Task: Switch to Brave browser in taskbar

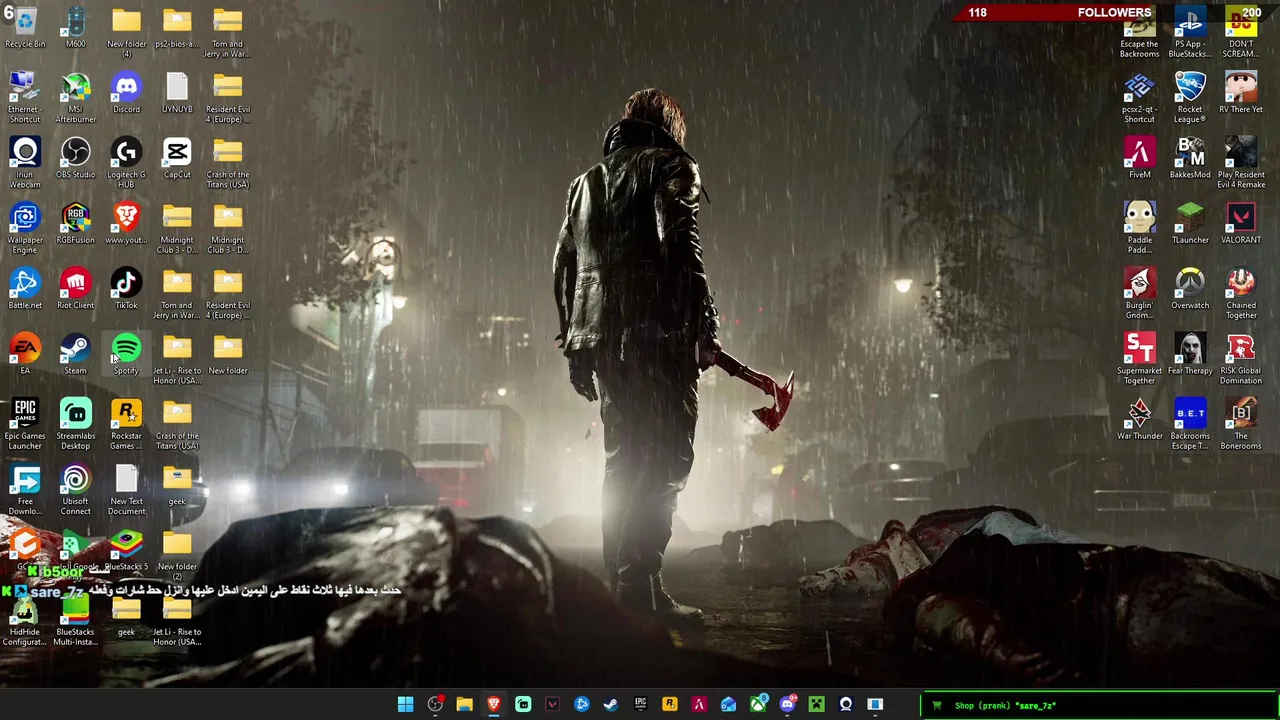Action: pyautogui.click(x=493, y=705)
